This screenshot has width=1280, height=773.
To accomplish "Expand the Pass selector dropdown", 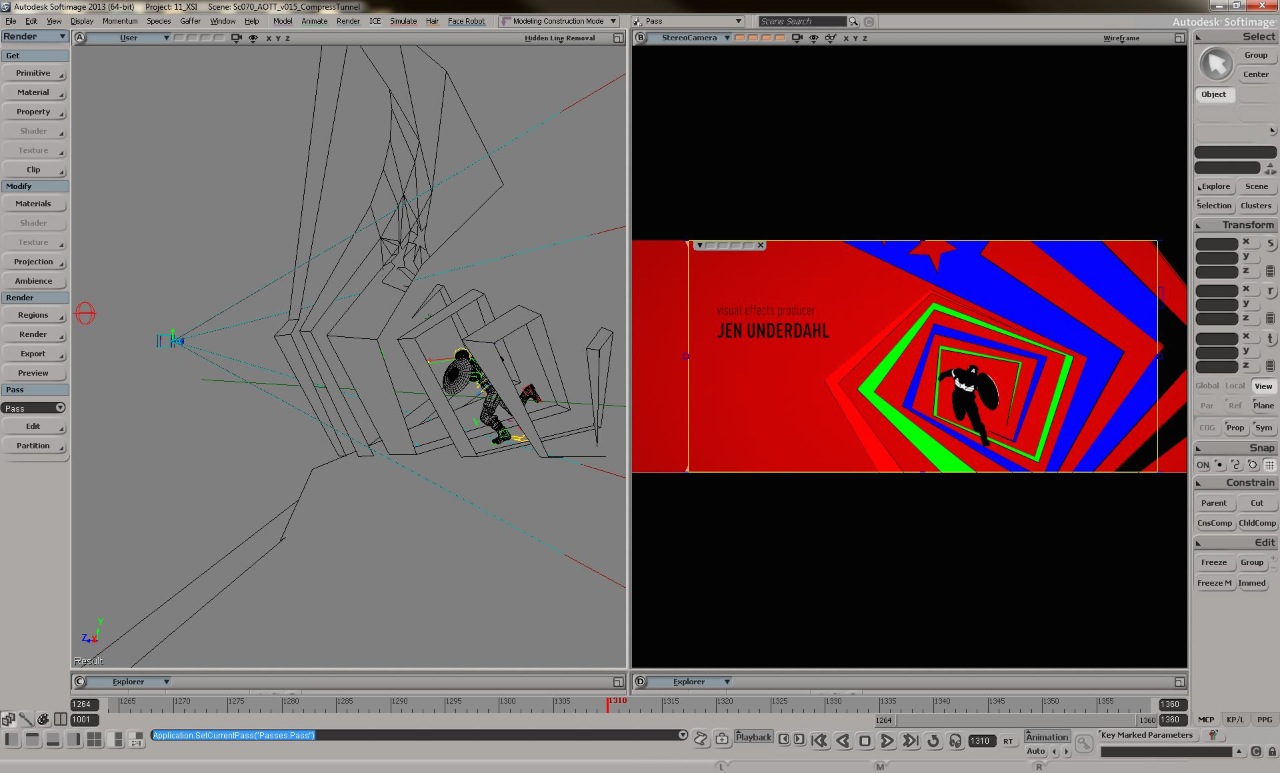I will pos(33,408).
